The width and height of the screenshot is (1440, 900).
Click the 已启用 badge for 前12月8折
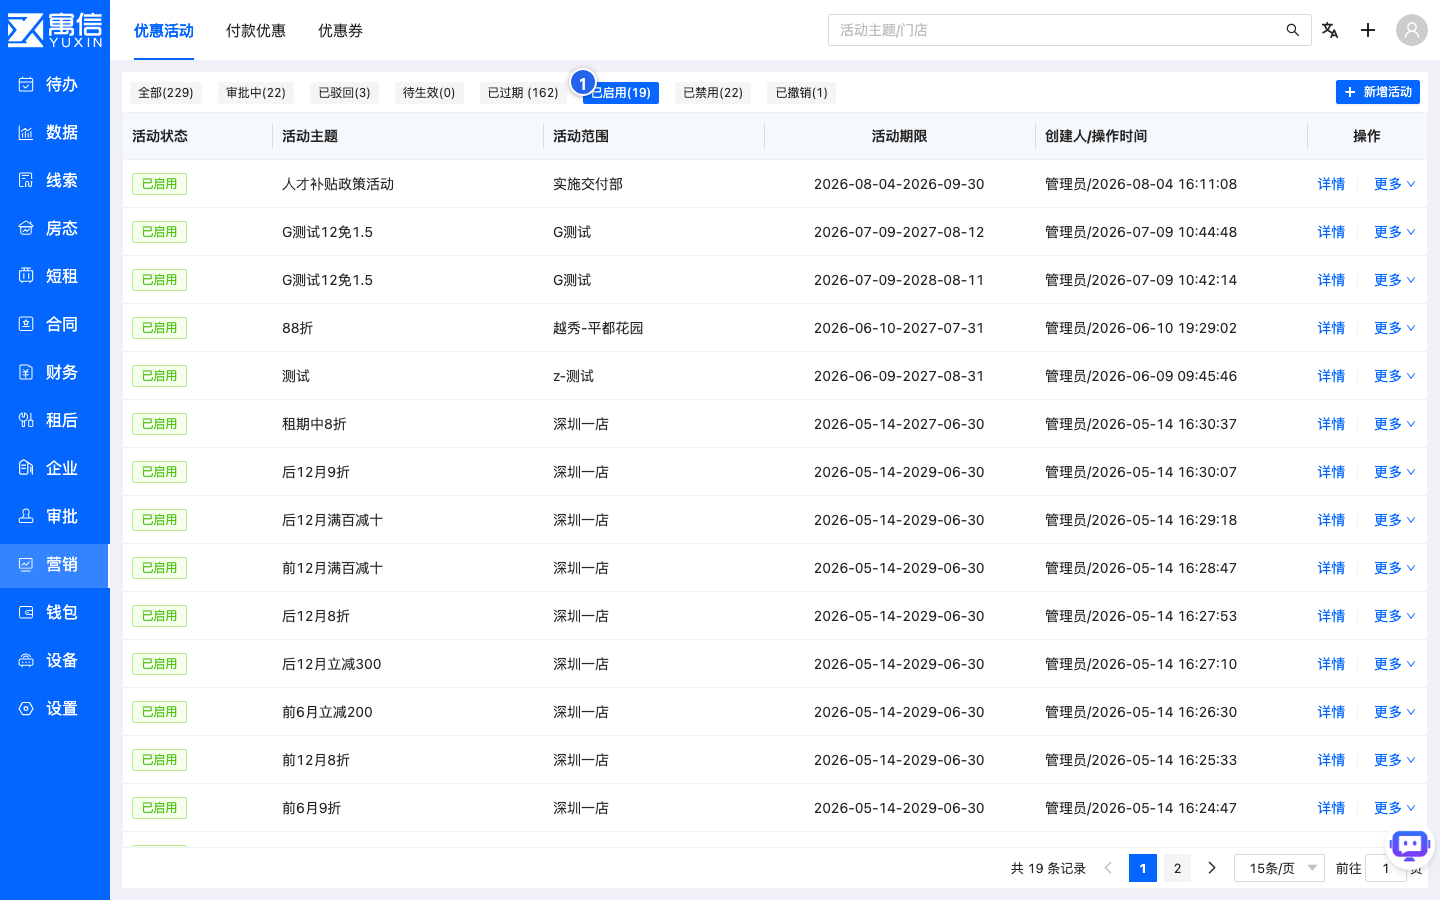pyautogui.click(x=159, y=760)
